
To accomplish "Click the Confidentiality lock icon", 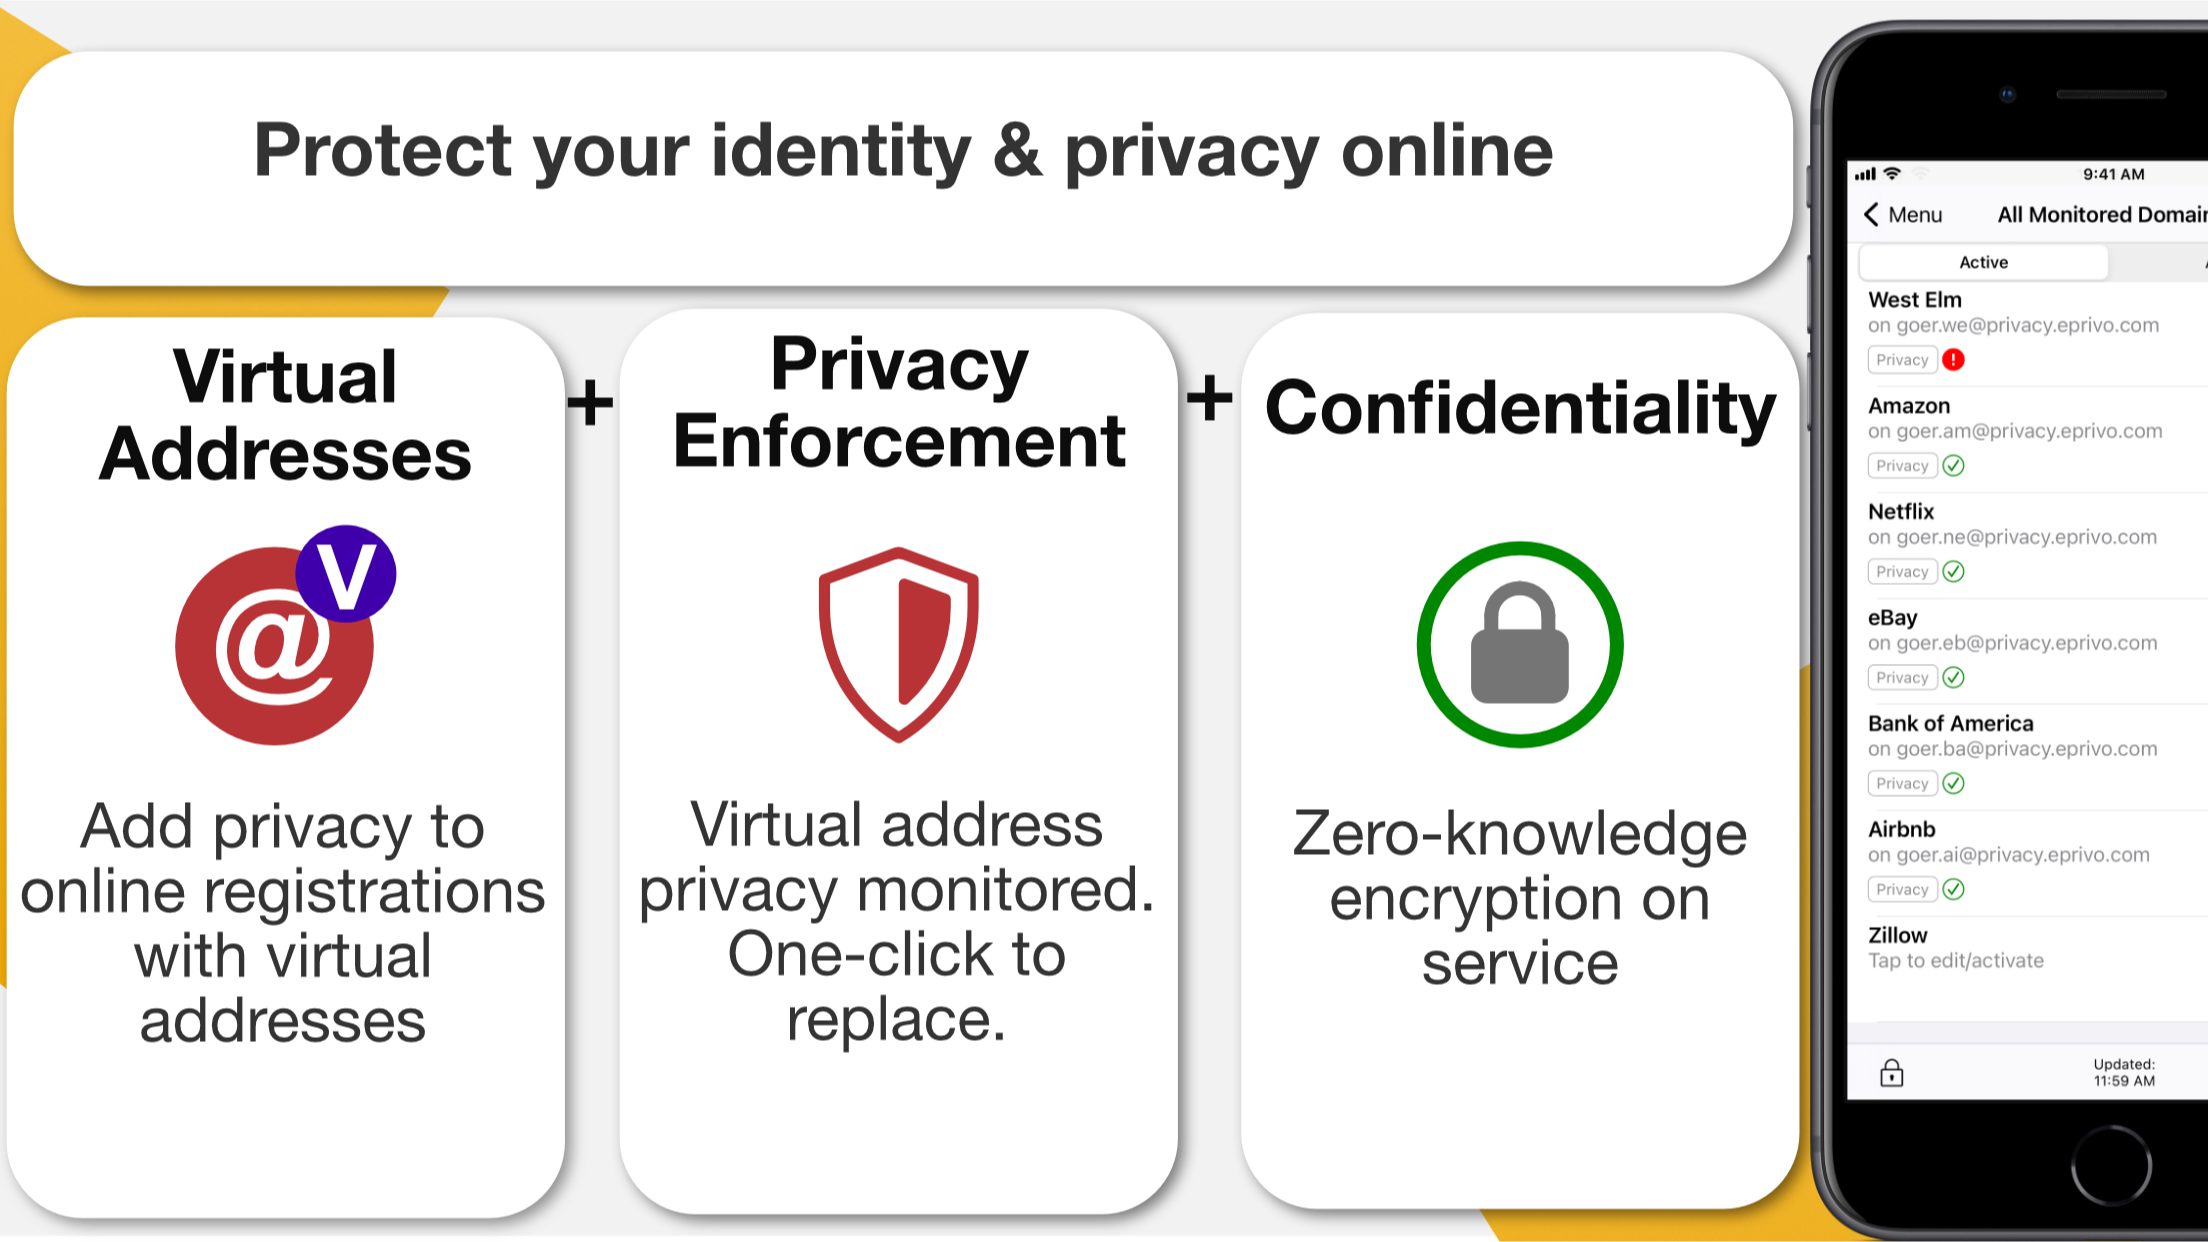I will 1518,643.
